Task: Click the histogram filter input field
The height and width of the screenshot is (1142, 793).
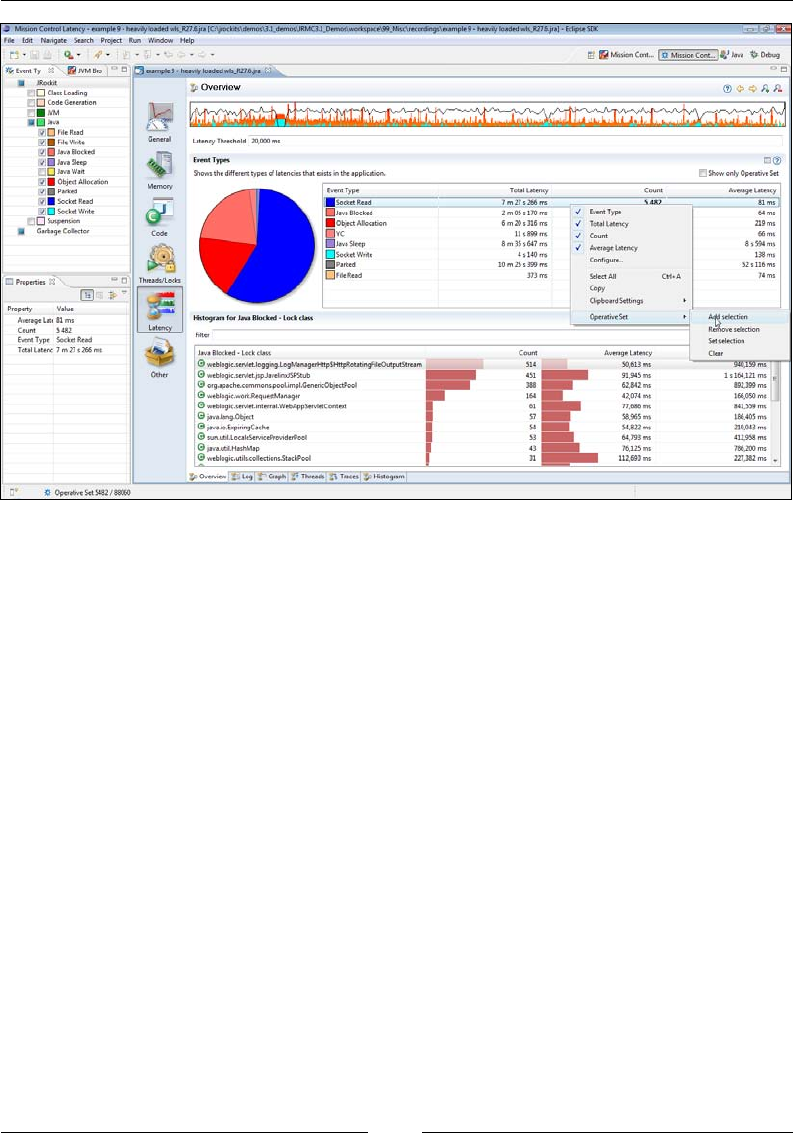Action: pyautogui.click(x=496, y=335)
